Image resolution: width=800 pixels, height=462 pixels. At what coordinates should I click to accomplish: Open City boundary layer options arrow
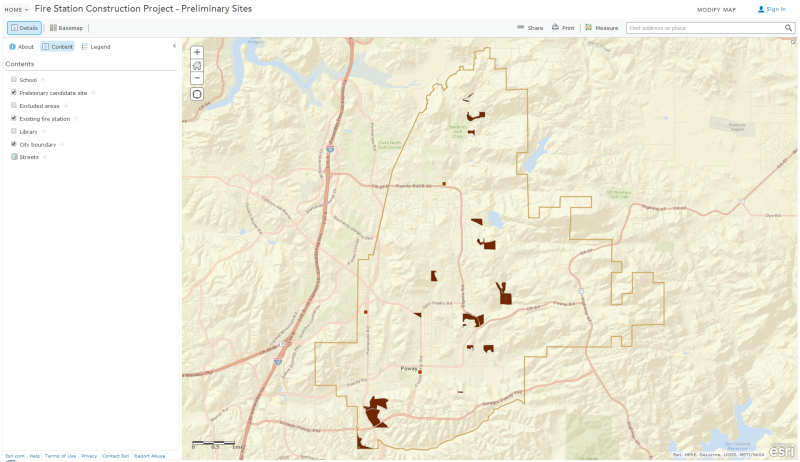tap(62, 144)
